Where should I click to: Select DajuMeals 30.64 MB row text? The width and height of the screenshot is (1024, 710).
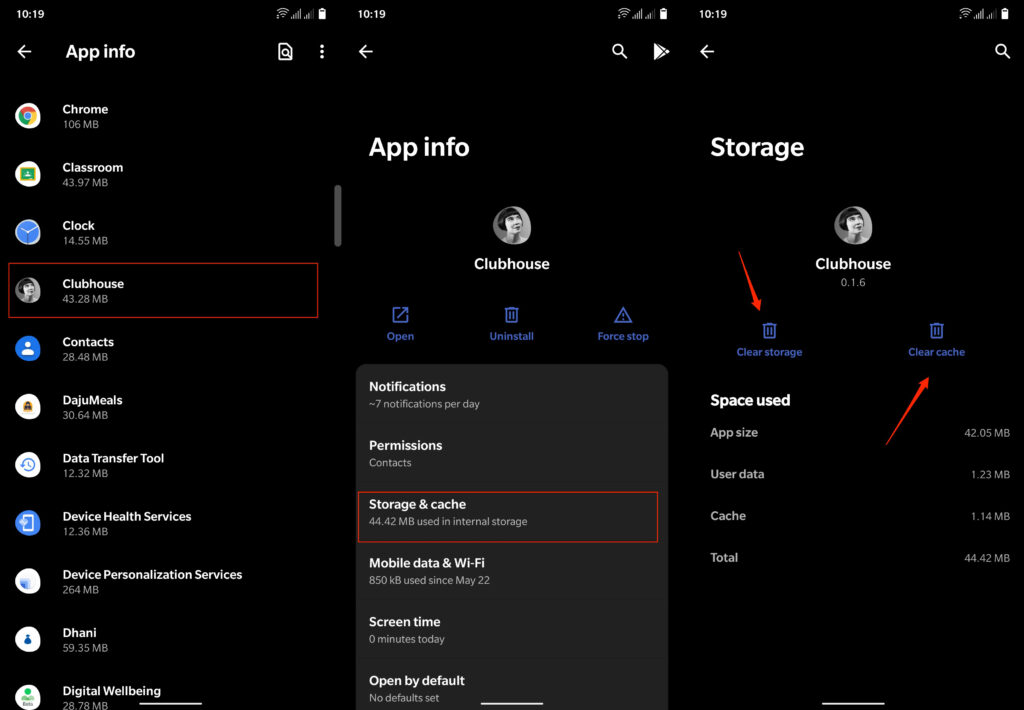point(92,407)
